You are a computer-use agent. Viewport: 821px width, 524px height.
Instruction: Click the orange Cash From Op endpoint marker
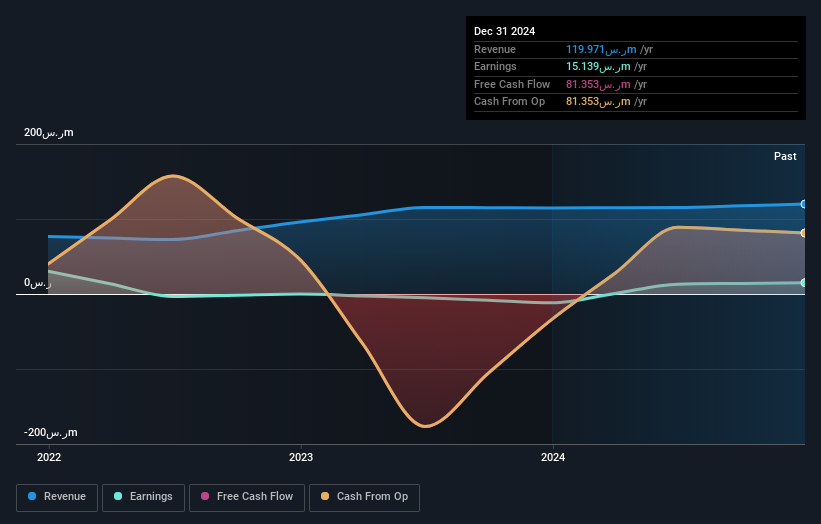pos(804,233)
